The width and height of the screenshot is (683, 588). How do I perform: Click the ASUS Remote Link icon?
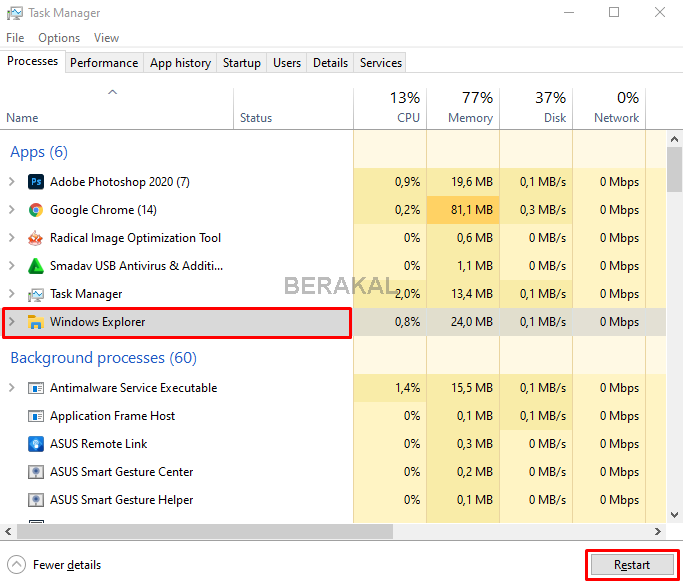pos(36,444)
